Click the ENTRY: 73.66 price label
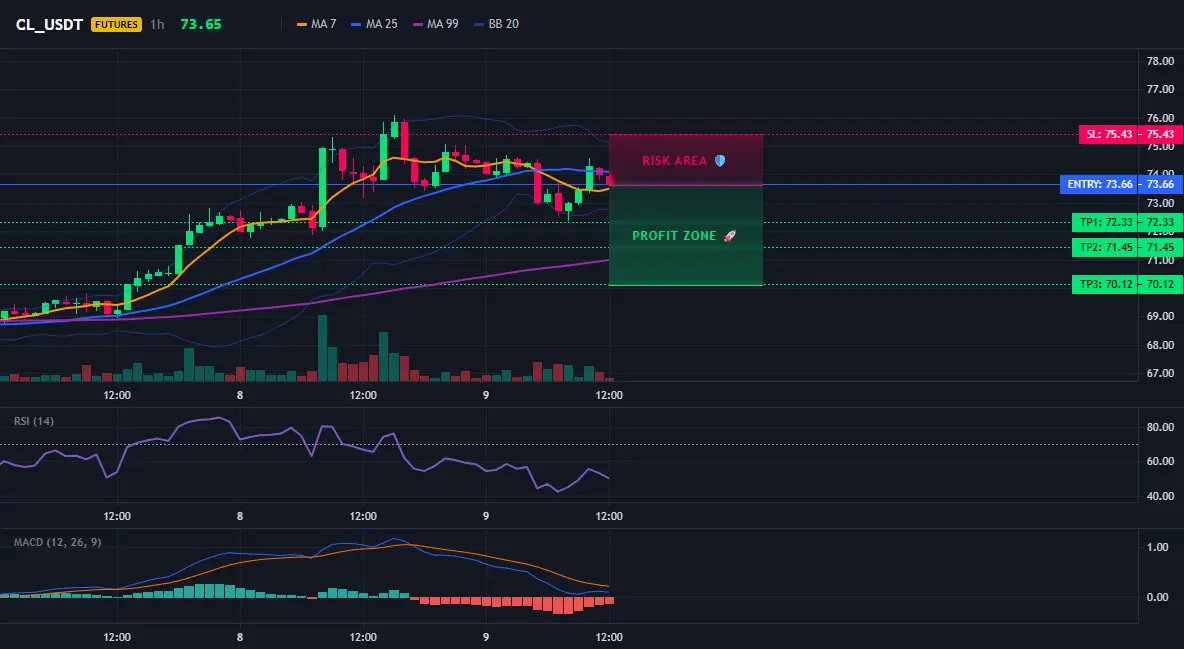This screenshot has width=1184, height=649. click(x=1099, y=184)
